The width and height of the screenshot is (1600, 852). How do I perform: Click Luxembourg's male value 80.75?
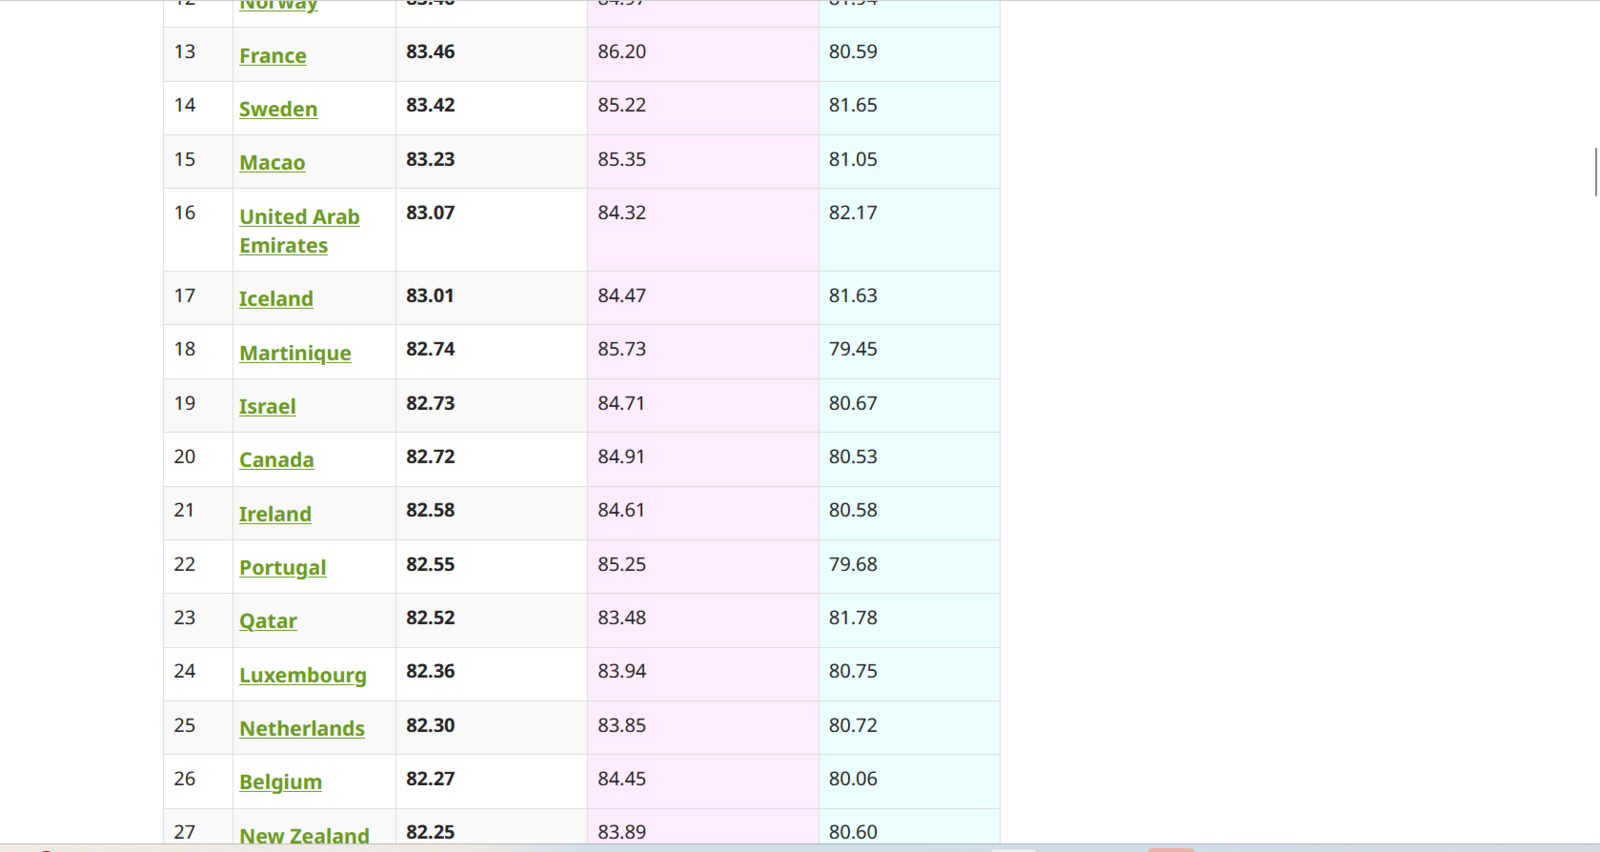(853, 671)
